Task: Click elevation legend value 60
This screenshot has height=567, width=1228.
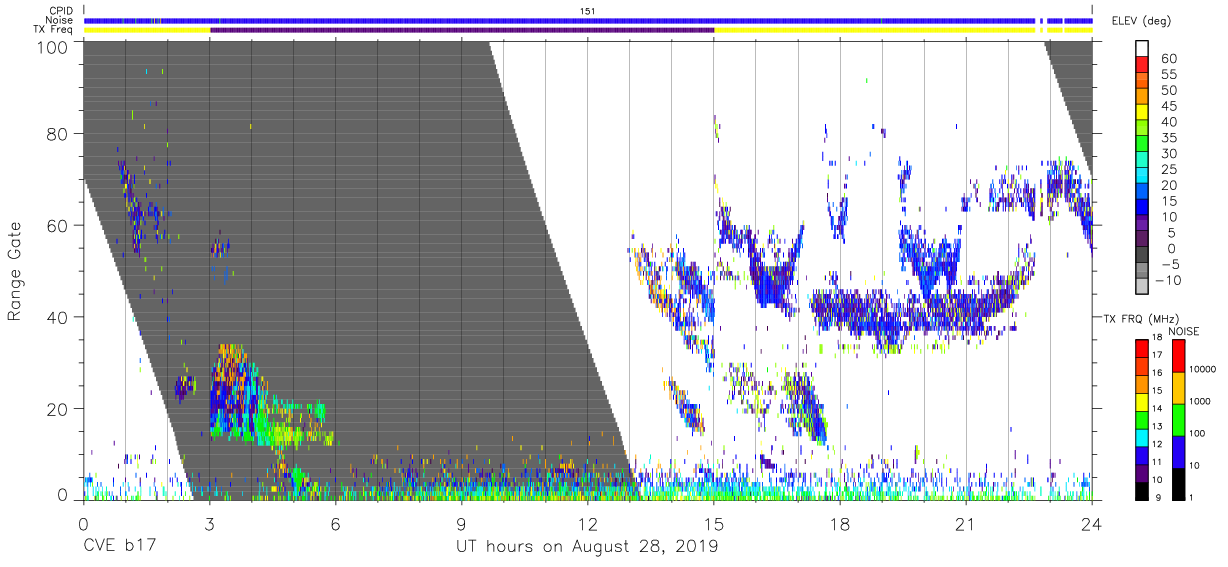Action: 1168,59
